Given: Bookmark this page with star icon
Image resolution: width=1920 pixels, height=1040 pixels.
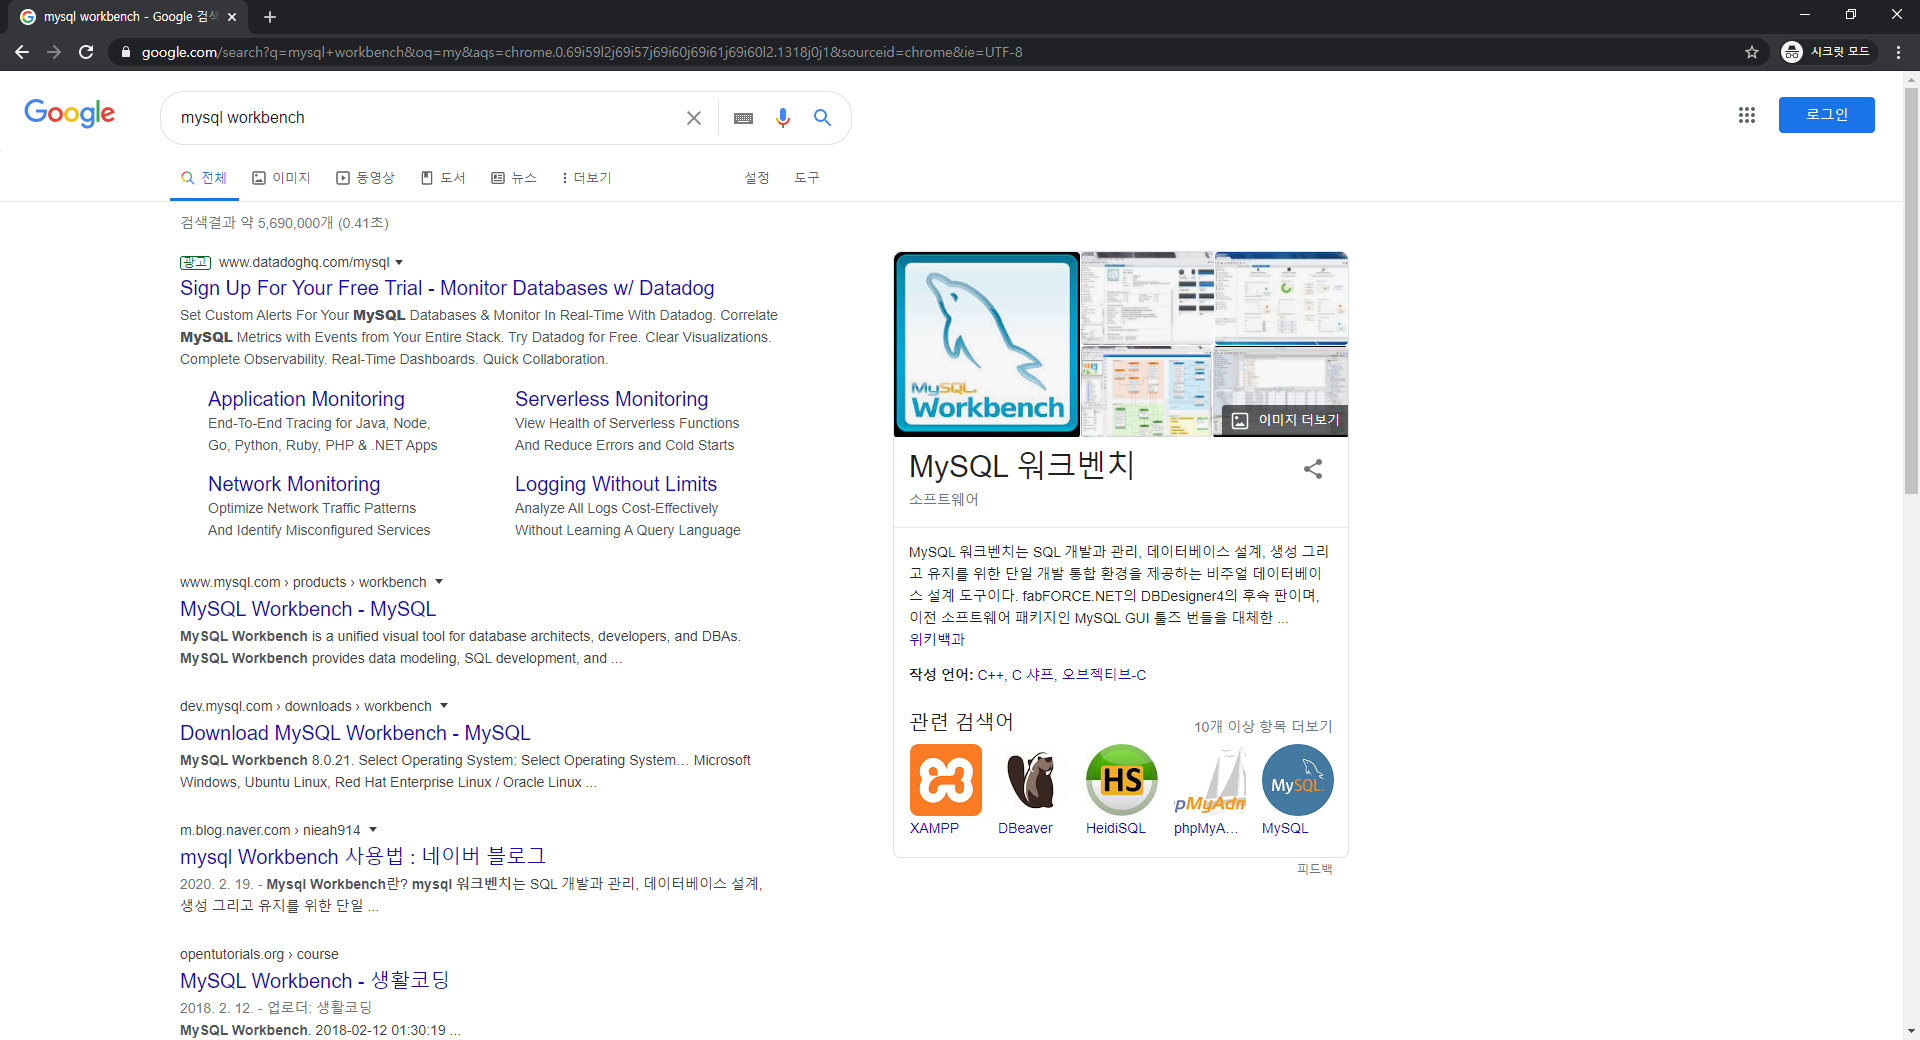Looking at the screenshot, I should [x=1752, y=52].
